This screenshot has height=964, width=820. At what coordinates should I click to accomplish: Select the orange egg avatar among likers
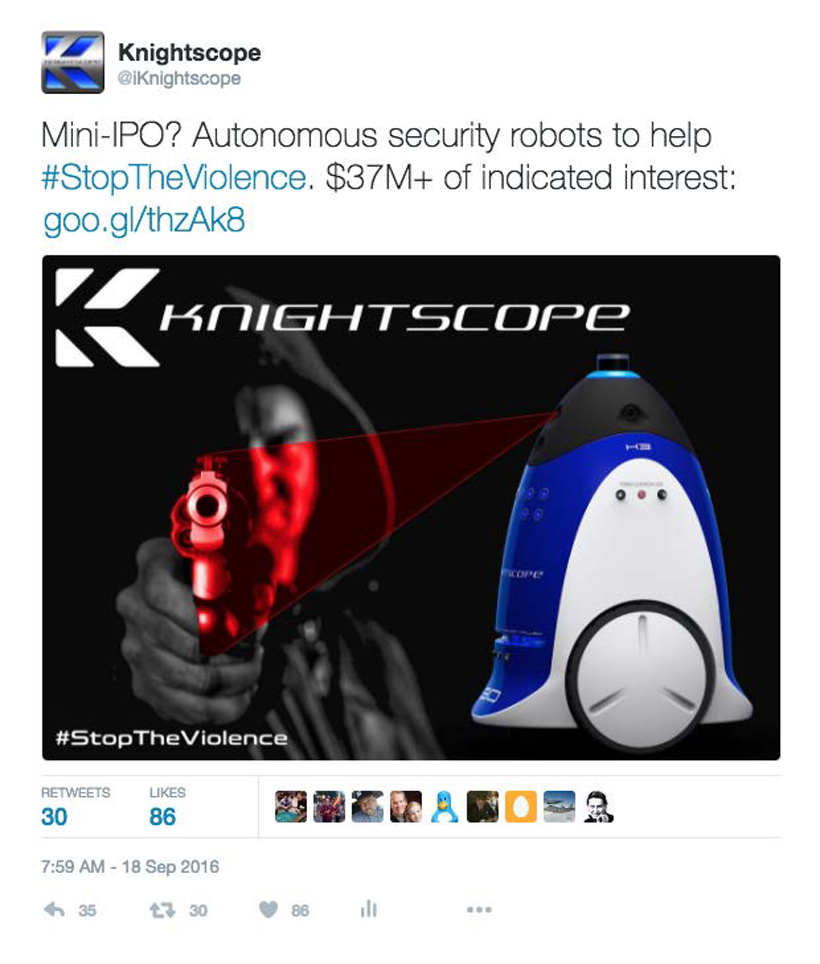pos(521,807)
